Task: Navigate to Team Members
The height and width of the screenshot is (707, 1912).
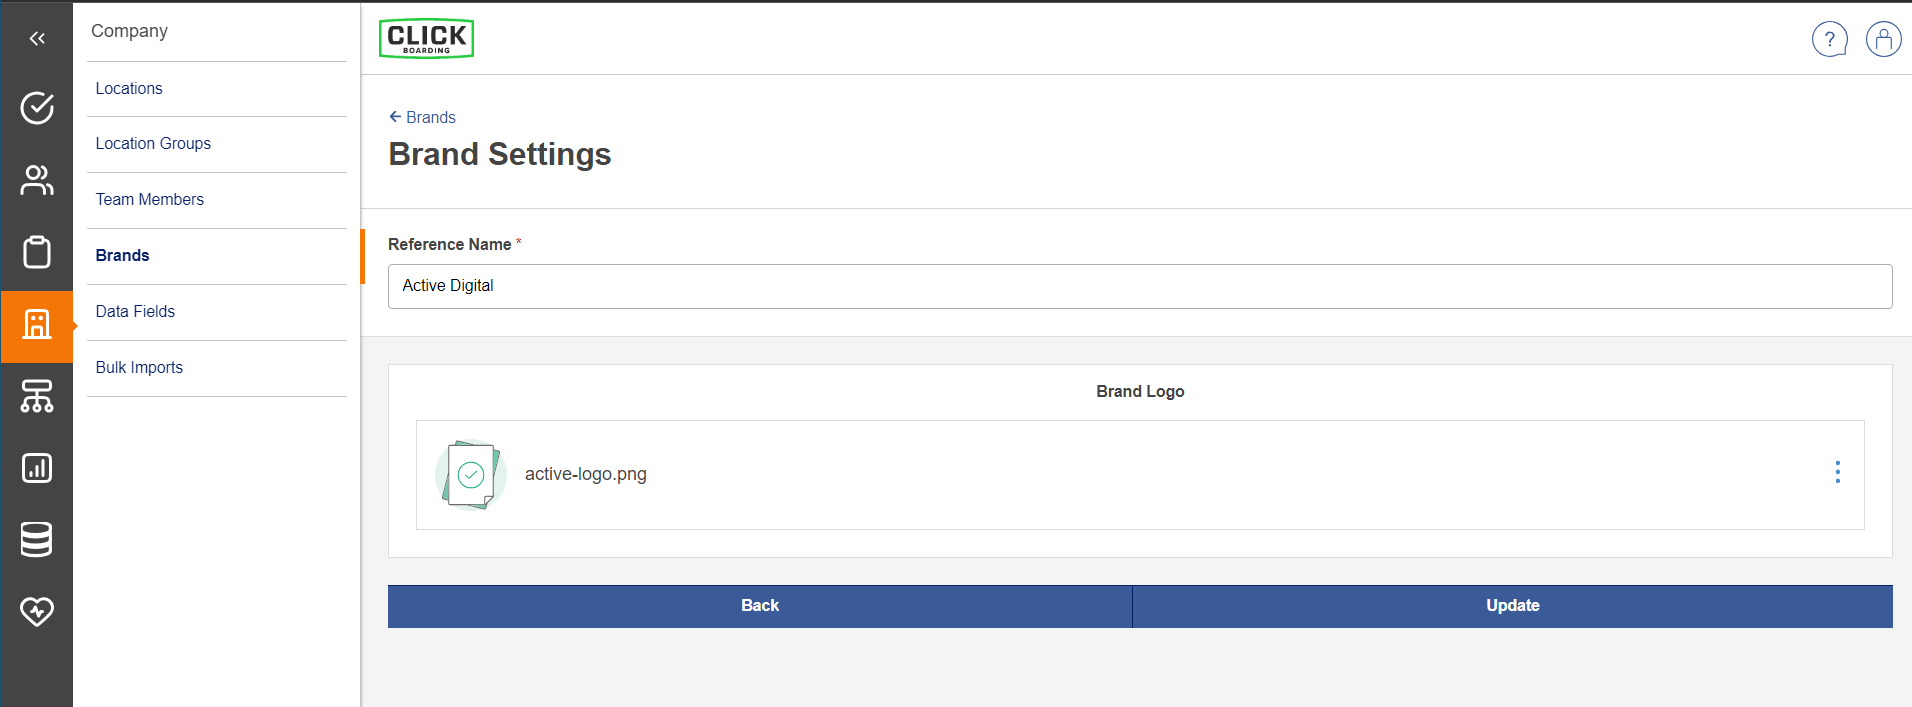Action: pyautogui.click(x=150, y=200)
